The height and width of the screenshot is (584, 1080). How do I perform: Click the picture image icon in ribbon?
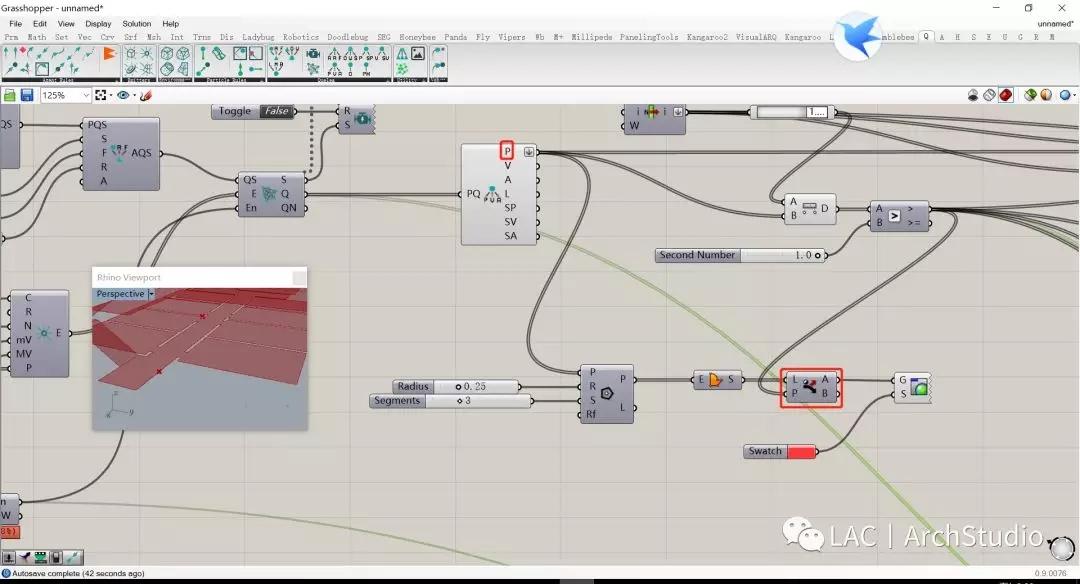tap(417, 53)
